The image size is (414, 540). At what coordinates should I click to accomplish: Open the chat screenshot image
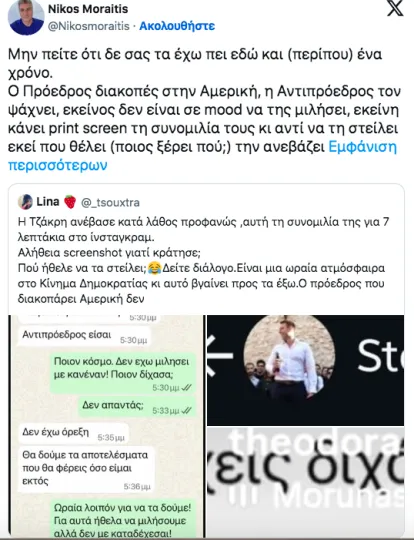pyautogui.click(x=107, y=426)
